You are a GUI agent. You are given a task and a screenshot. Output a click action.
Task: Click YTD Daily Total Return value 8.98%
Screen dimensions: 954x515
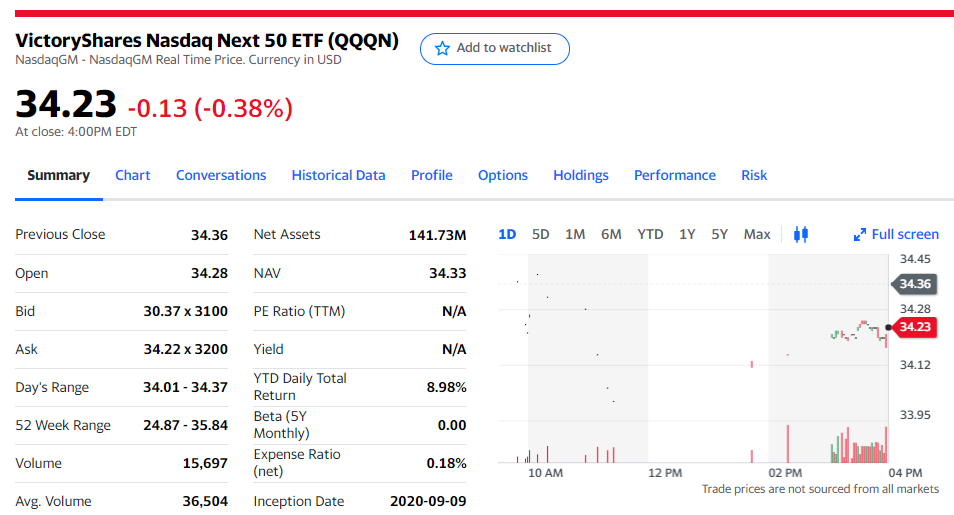point(447,387)
